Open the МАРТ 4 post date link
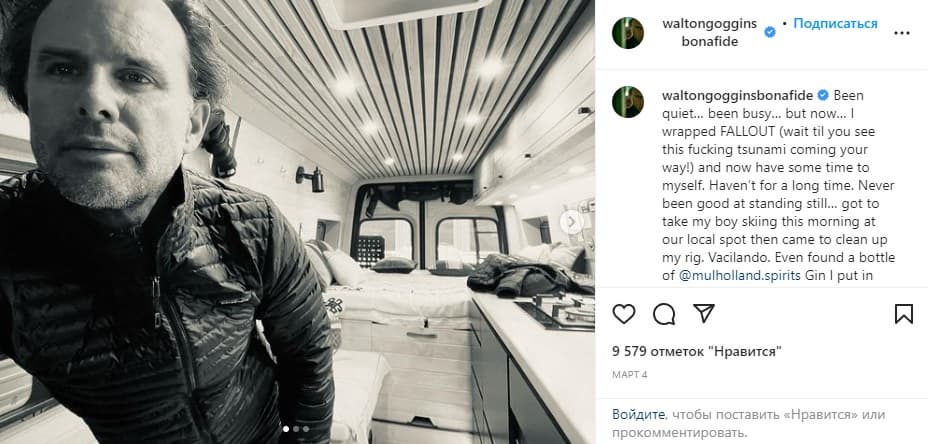This screenshot has width=928, height=444. (630, 375)
